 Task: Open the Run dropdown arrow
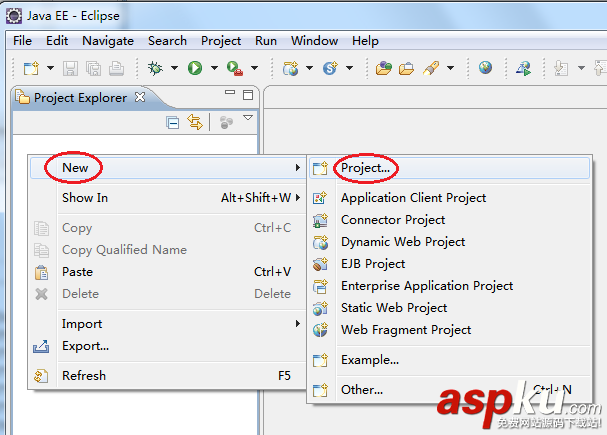214,68
